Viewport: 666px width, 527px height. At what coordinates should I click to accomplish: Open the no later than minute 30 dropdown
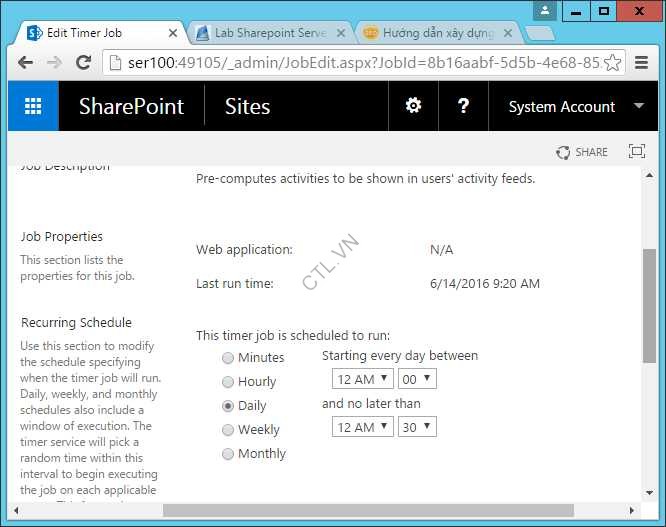[x=415, y=427]
